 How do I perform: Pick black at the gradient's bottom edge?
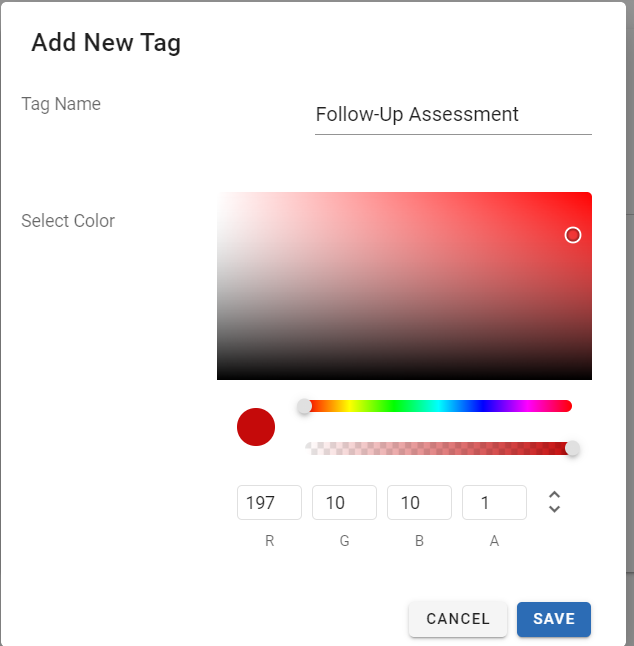(x=404, y=377)
